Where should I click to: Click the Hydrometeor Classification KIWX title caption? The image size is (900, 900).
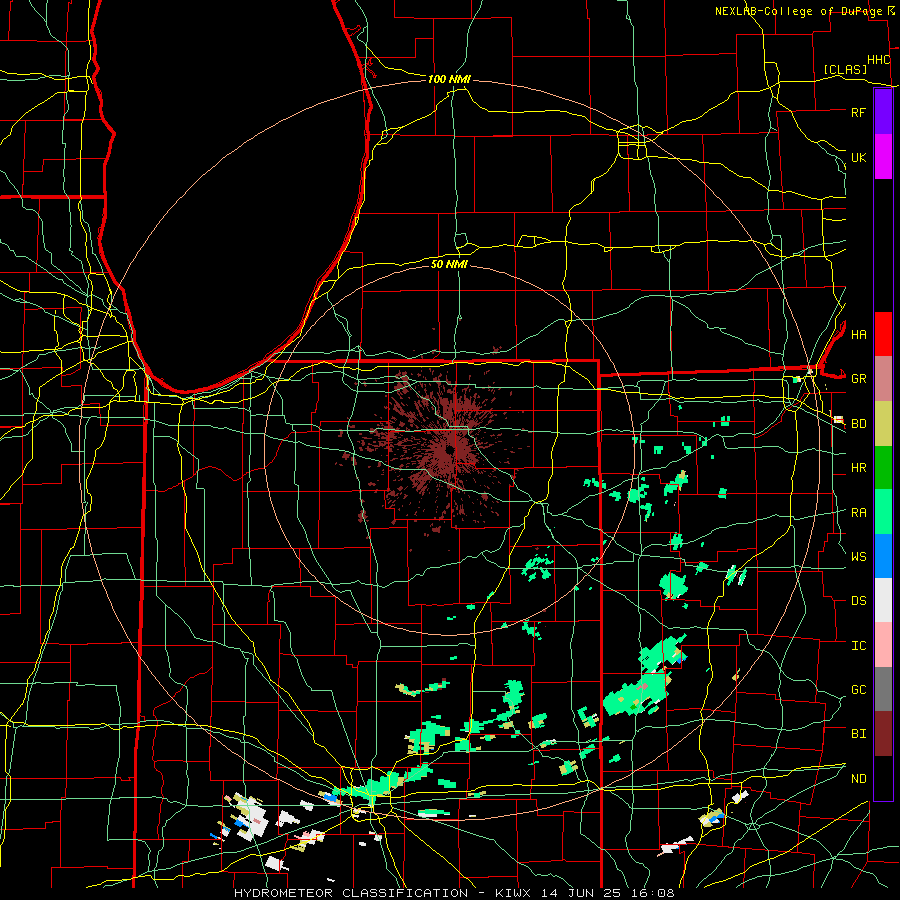click(454, 893)
